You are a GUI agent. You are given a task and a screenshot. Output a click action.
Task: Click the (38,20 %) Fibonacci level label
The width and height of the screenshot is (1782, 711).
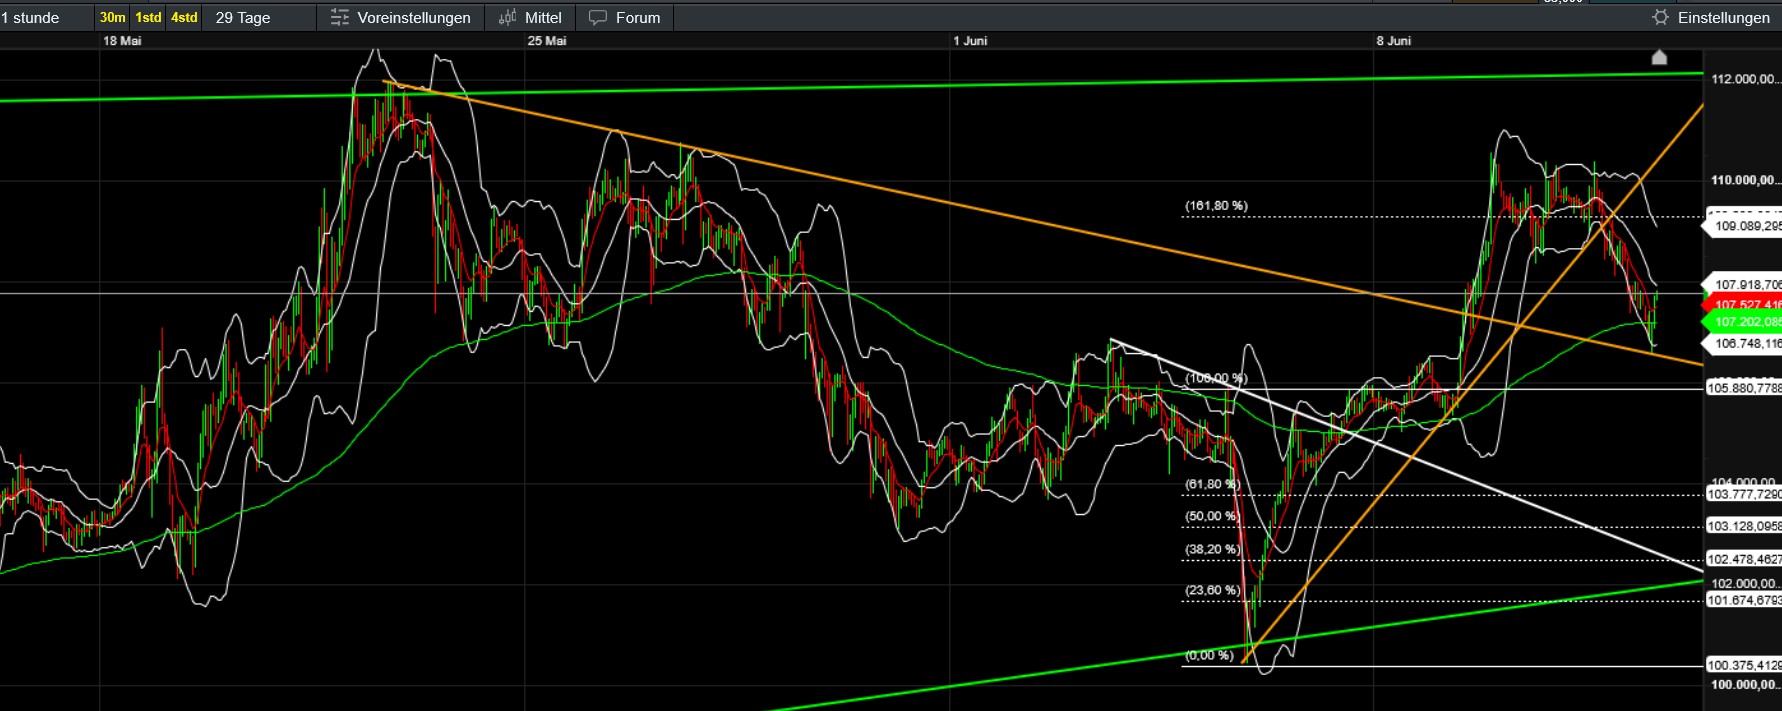pyautogui.click(x=1212, y=549)
